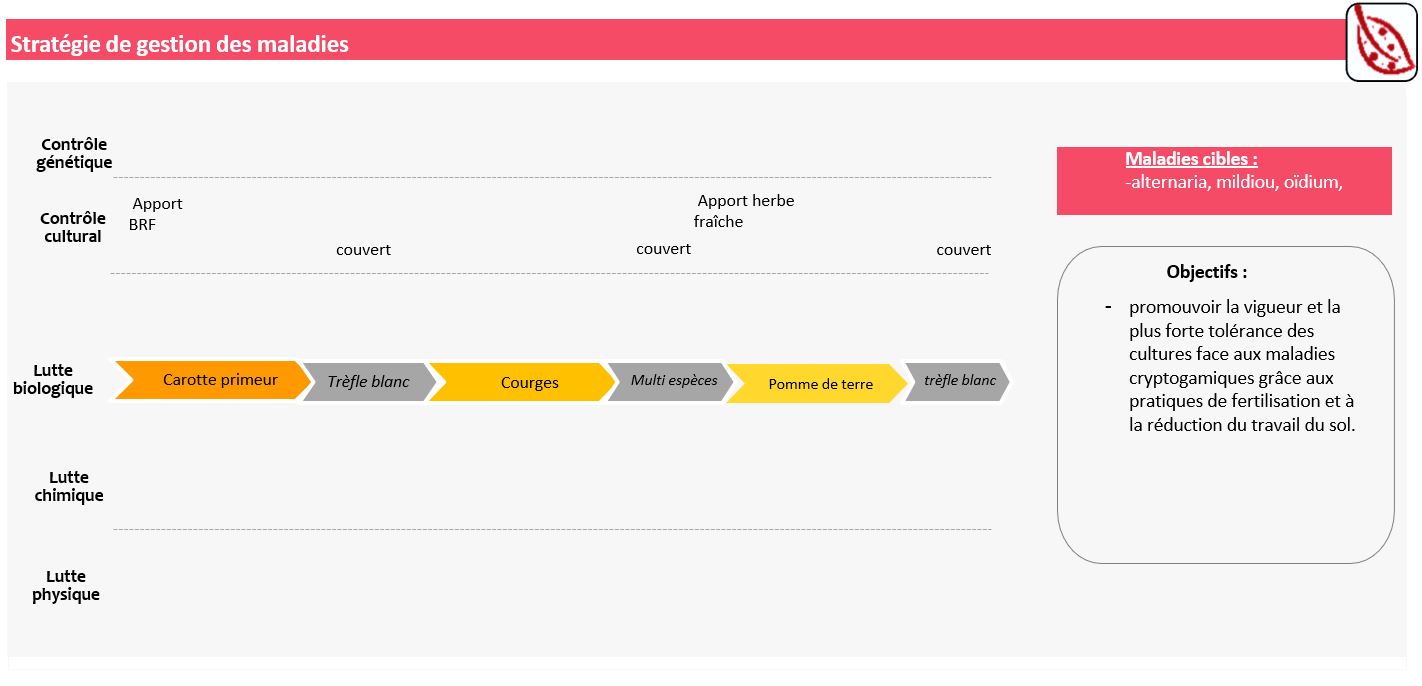Select the alternaria, mildiou, oïdium text
The height and width of the screenshot is (686, 1422).
(x=1233, y=182)
